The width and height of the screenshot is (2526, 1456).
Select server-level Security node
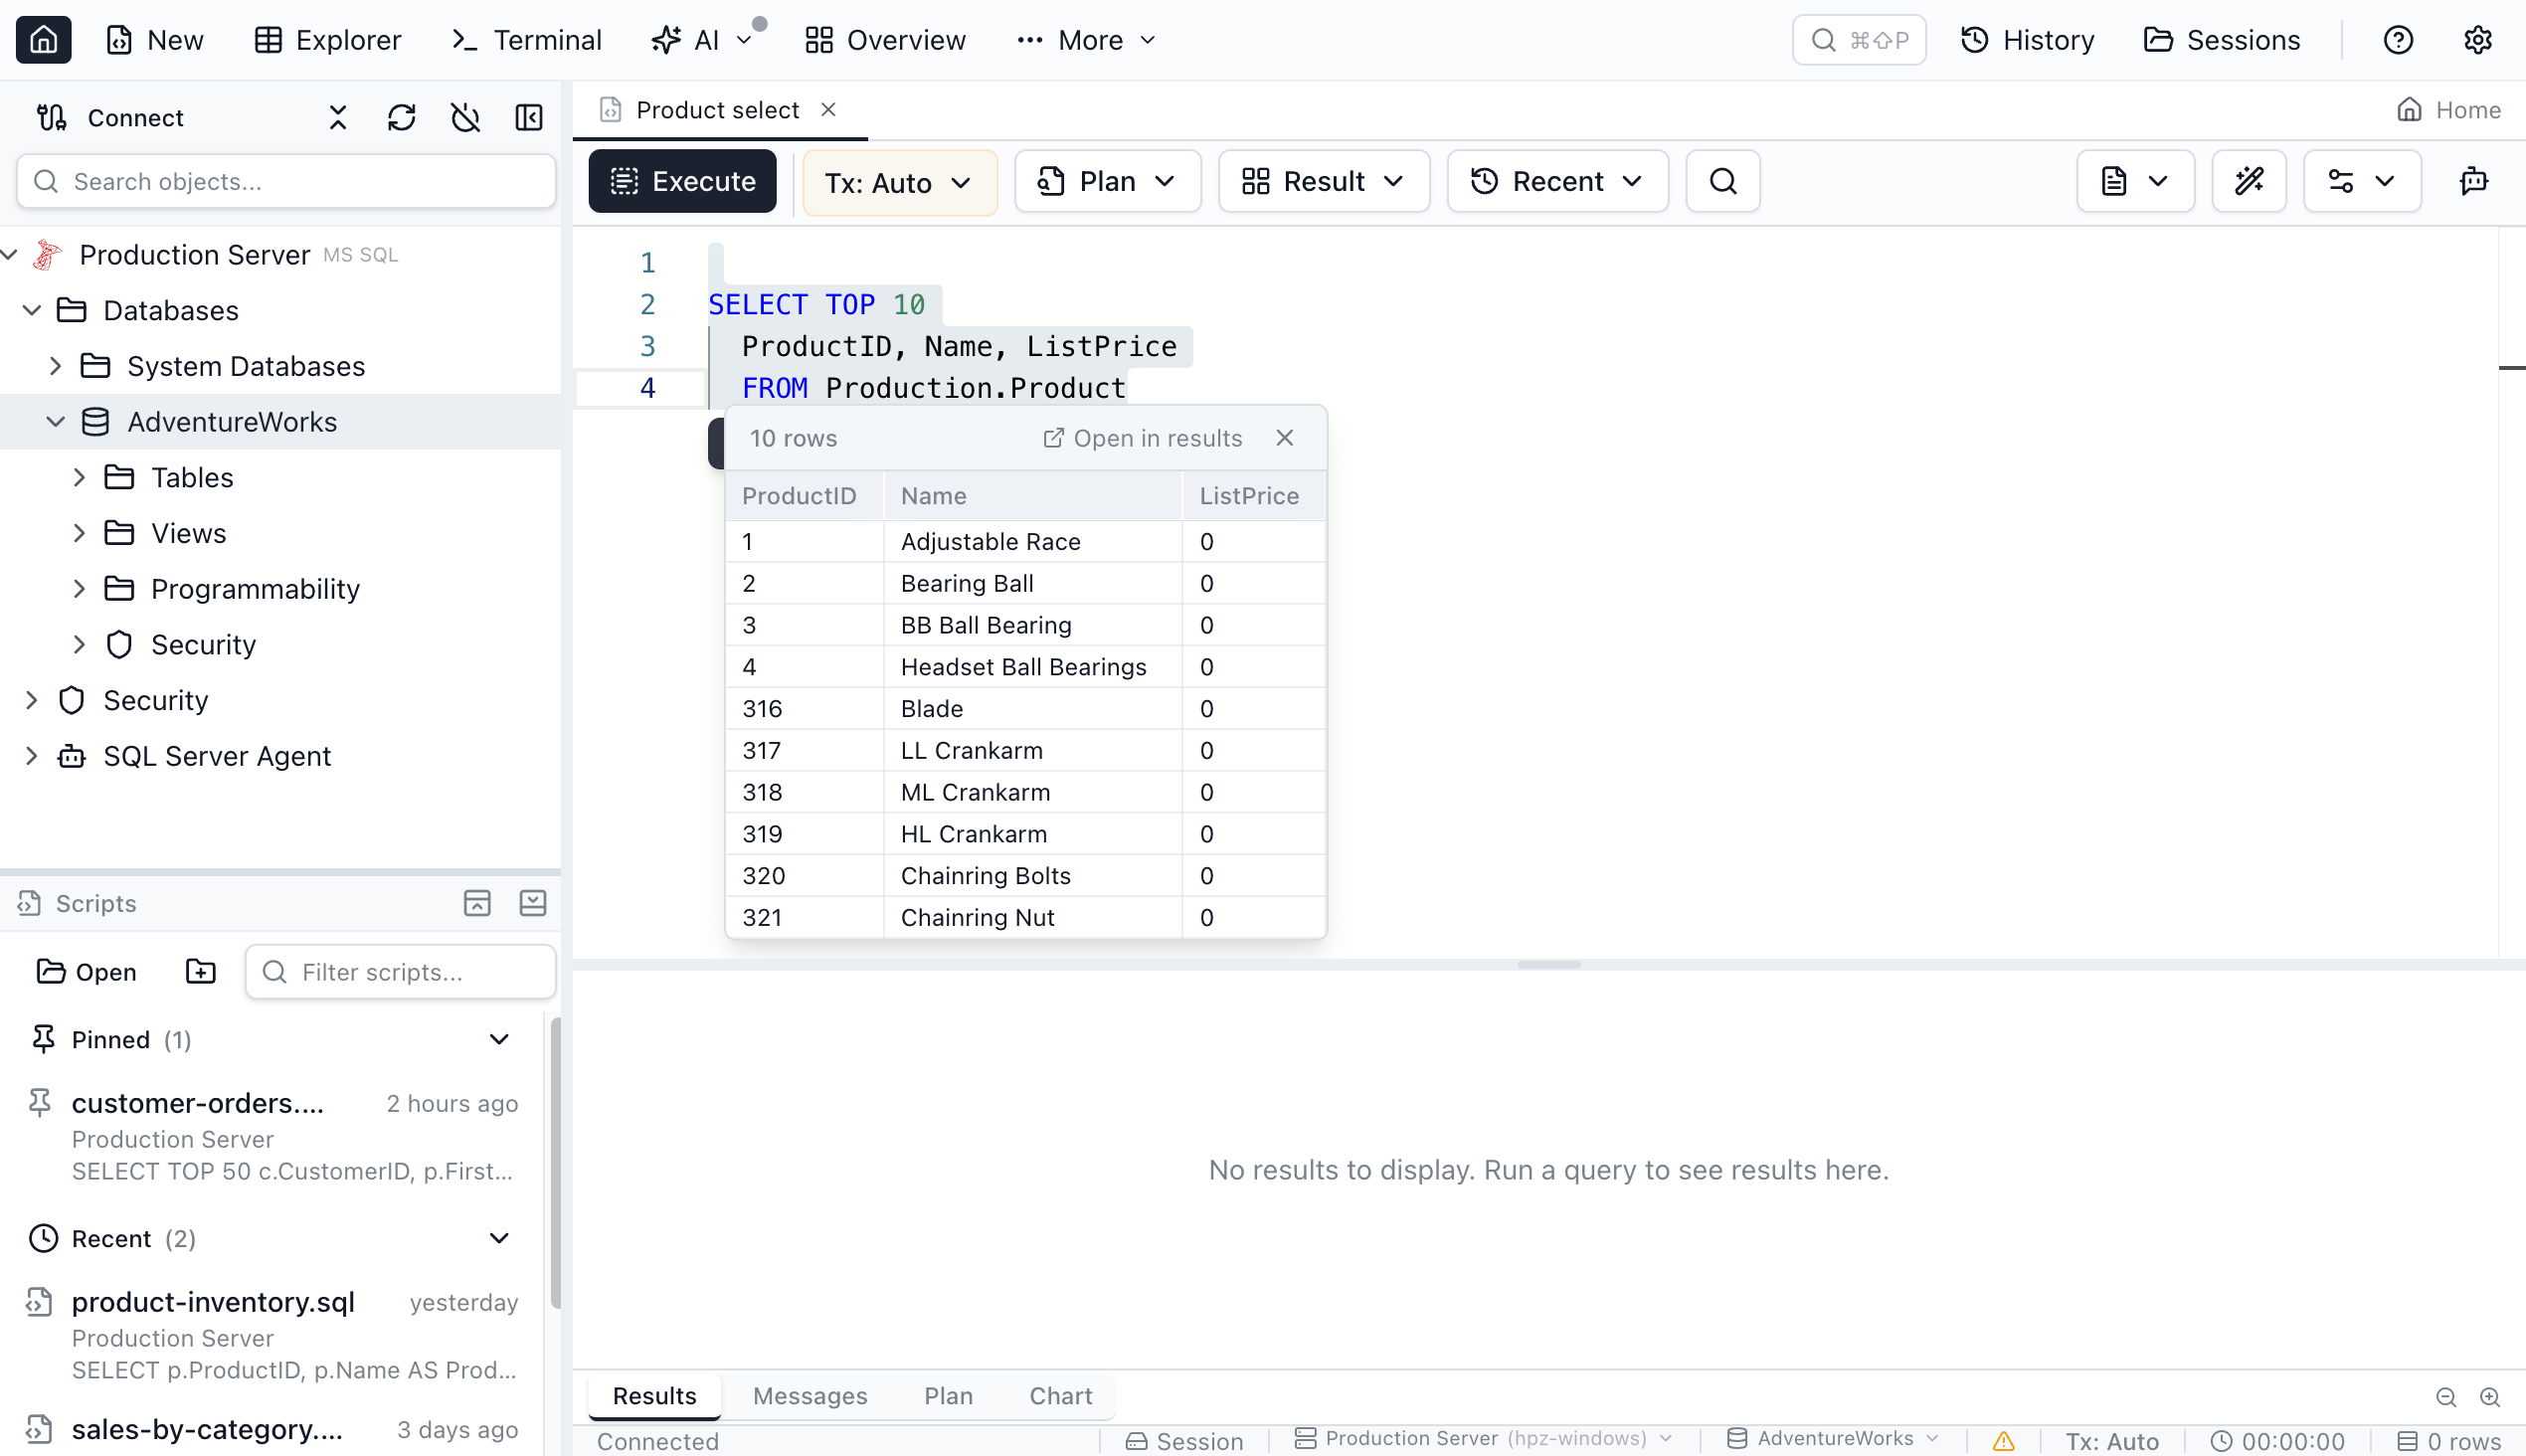pyautogui.click(x=156, y=701)
